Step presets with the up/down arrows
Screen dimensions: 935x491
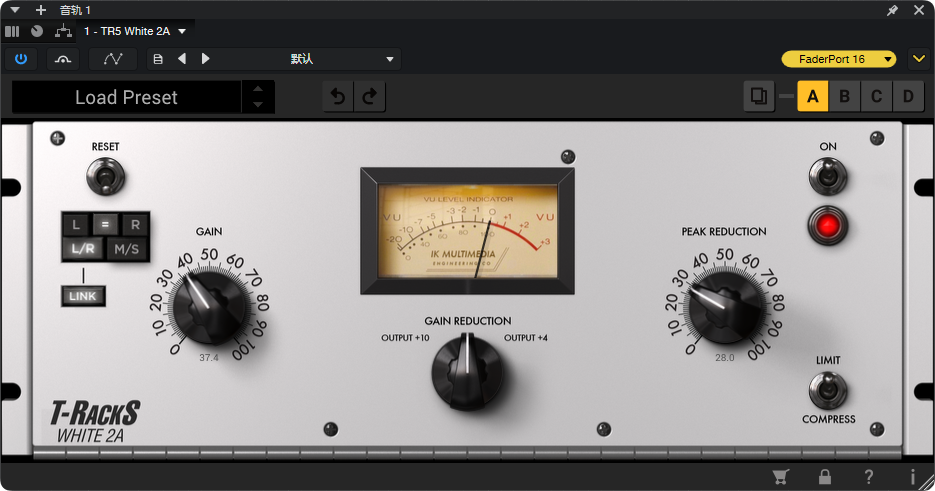point(258,97)
